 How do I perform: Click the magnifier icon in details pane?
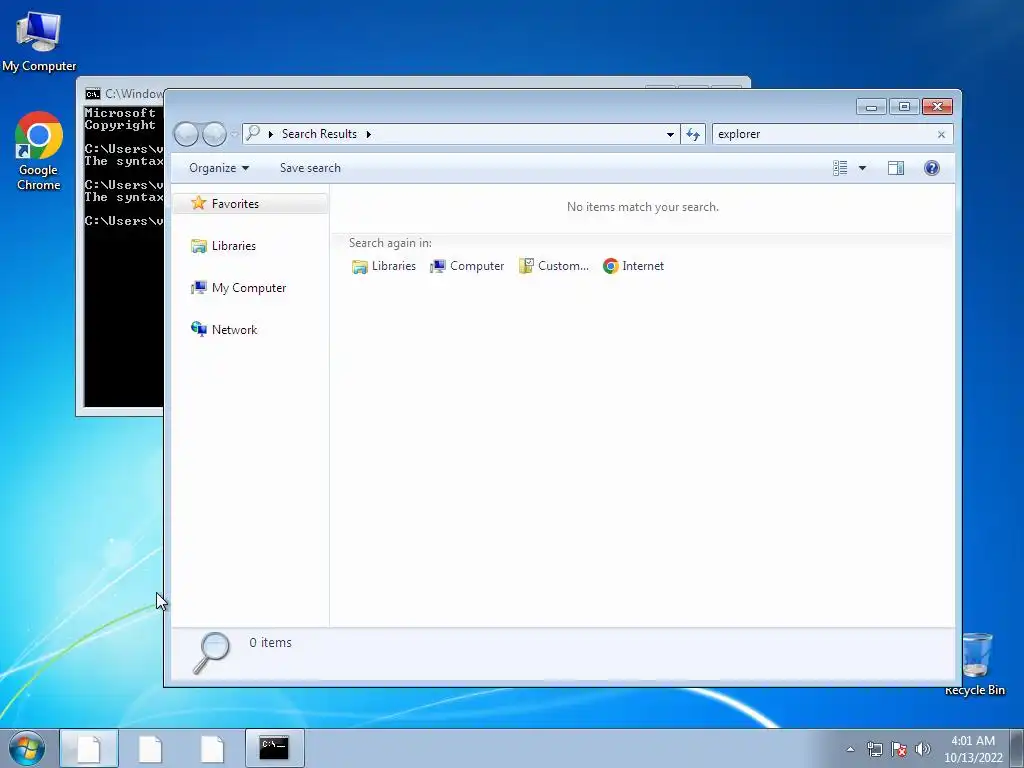[x=212, y=653]
